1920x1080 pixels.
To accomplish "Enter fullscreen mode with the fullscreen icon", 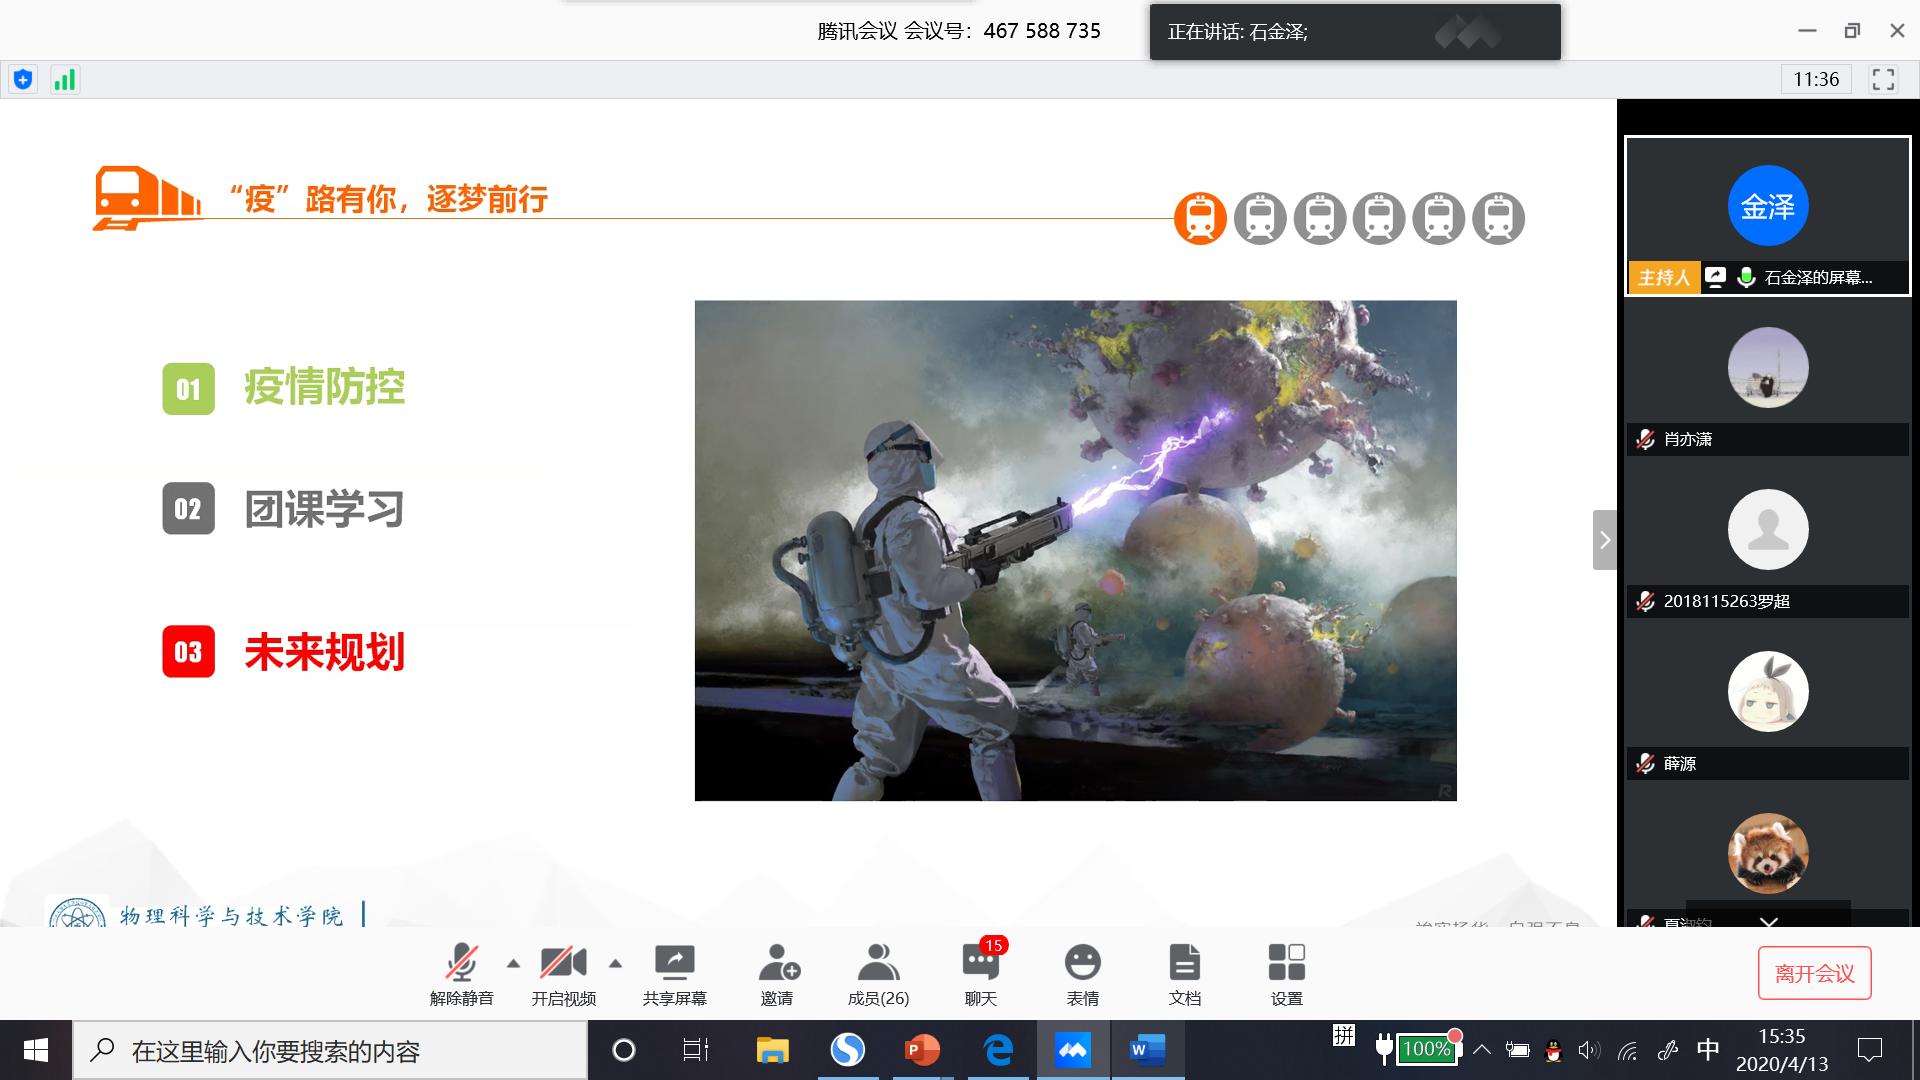I will 1883,80.
